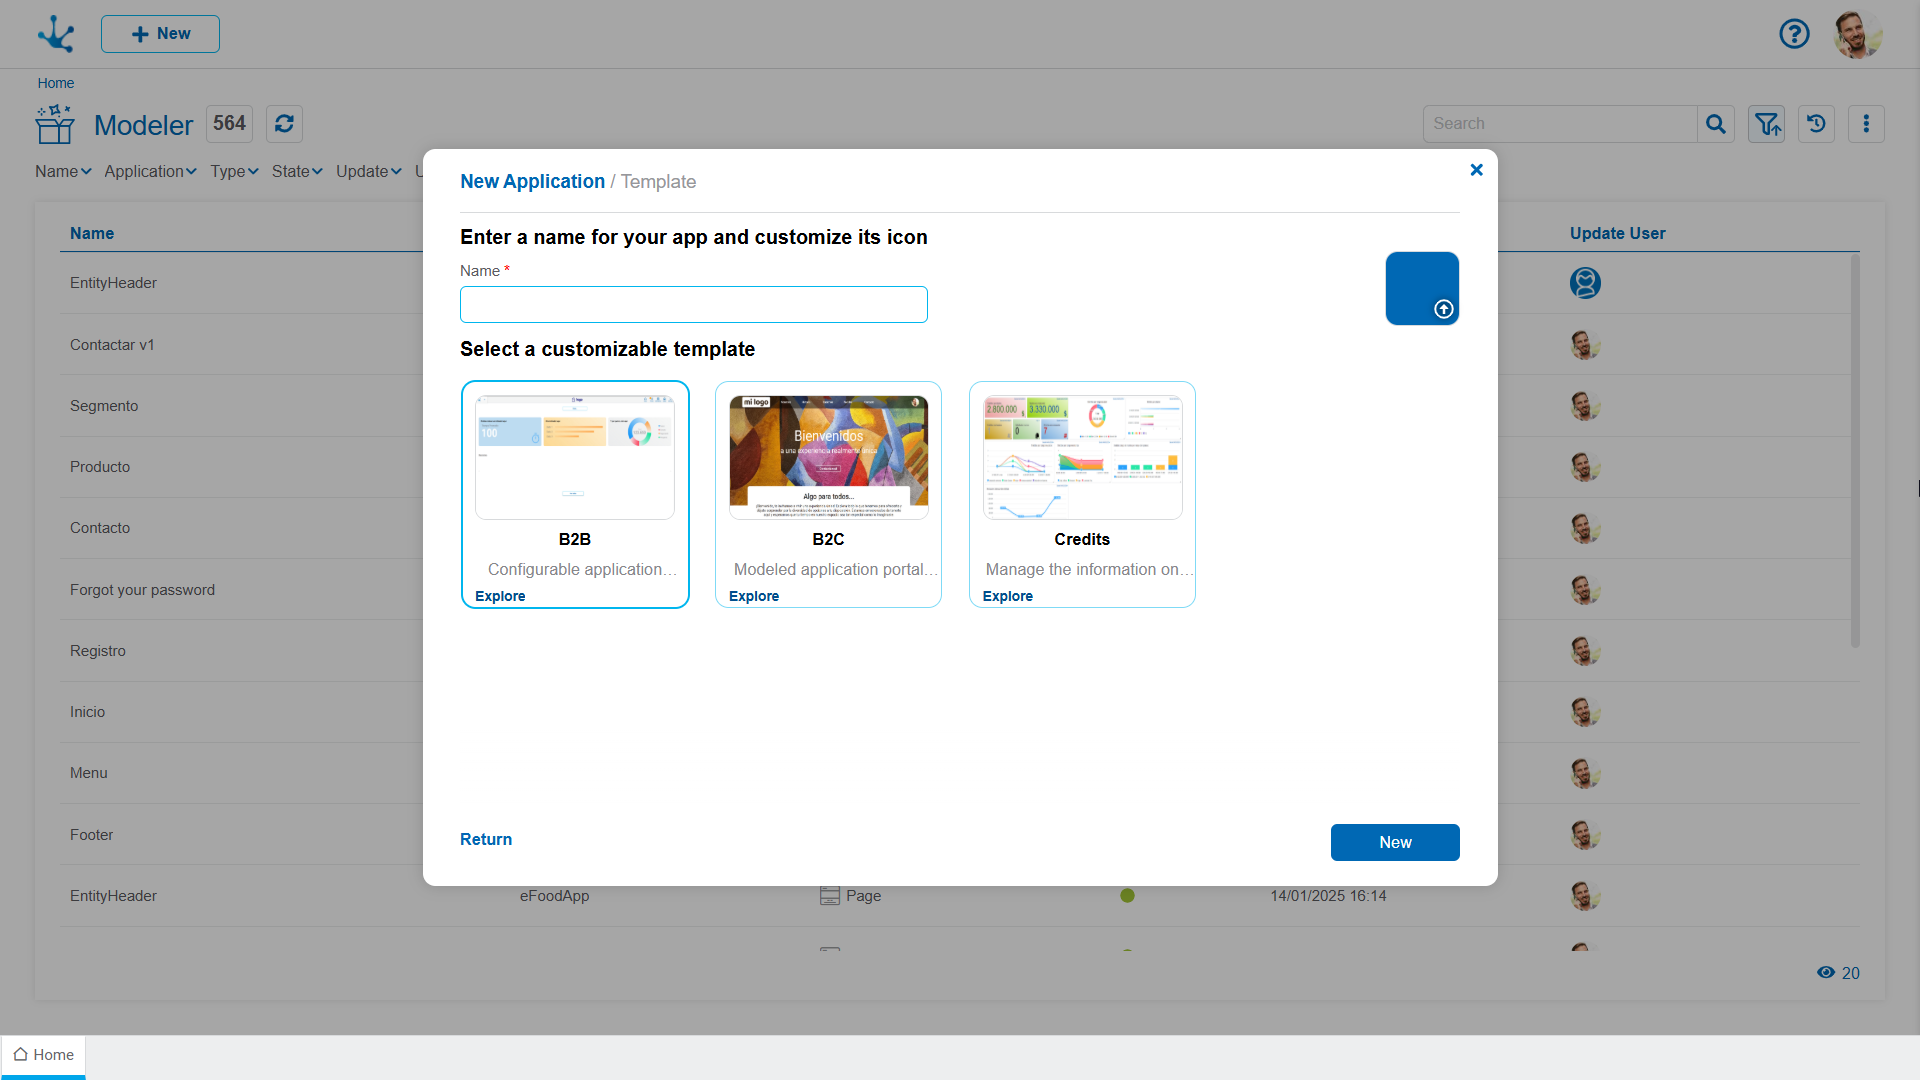The image size is (1920, 1080).
Task: Toggle the eye visible count indicator
Action: [x=1826, y=973]
